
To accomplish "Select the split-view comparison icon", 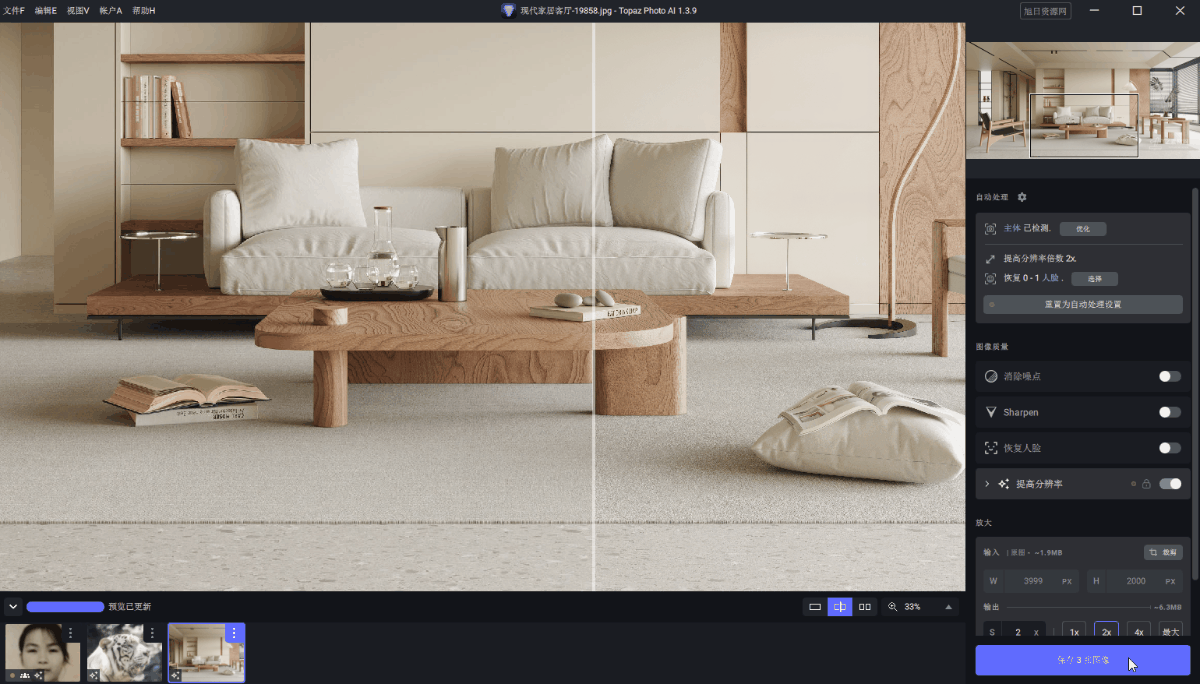I will point(839,606).
